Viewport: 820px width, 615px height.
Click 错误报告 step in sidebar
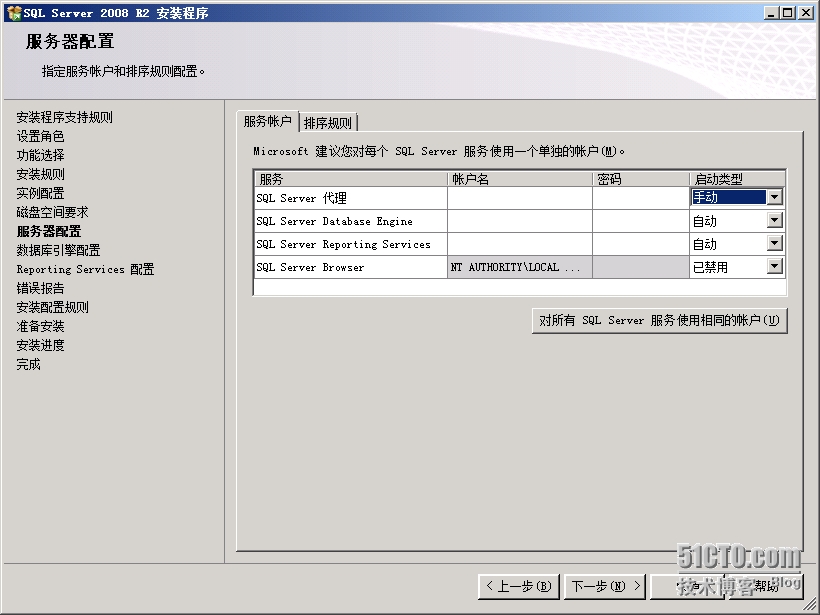coord(40,288)
